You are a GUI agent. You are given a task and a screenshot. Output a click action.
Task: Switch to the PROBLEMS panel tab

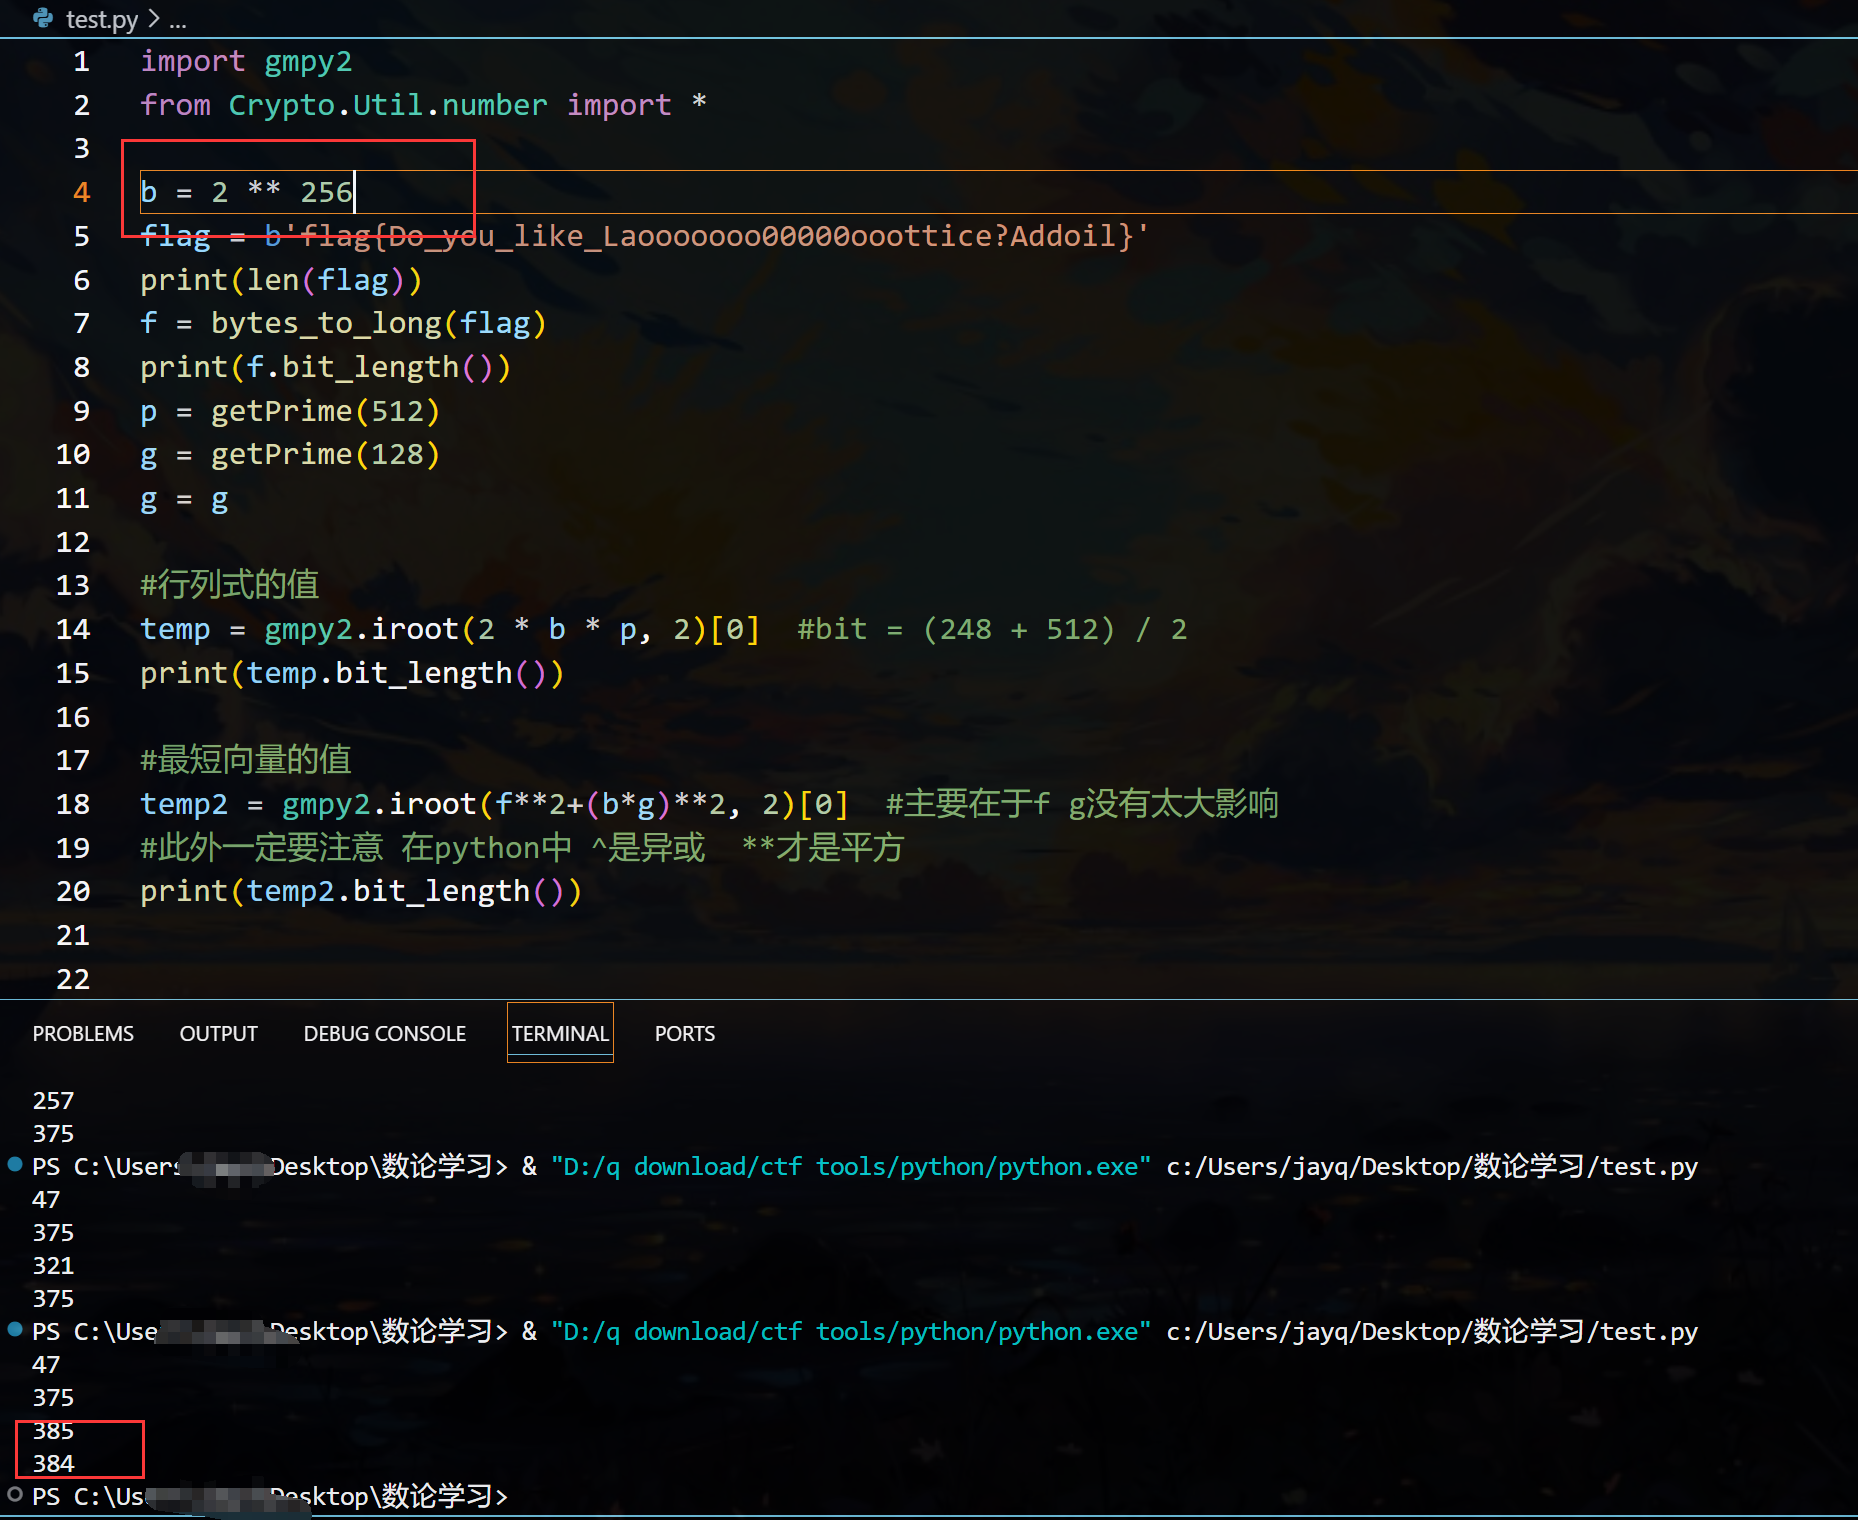click(x=83, y=1033)
